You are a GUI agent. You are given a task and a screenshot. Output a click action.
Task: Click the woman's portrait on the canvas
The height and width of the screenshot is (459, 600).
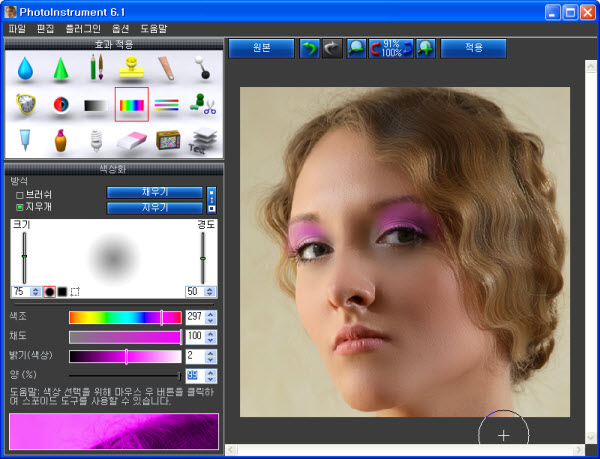tap(404, 252)
